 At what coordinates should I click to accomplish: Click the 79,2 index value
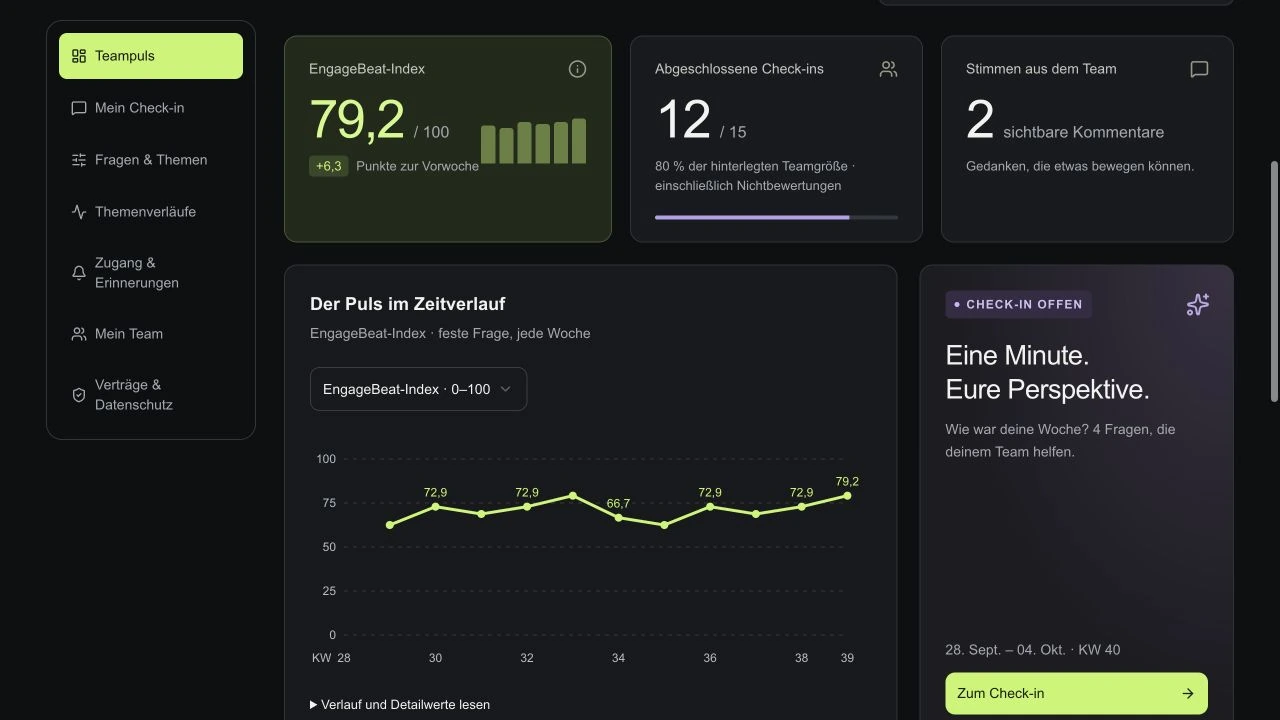coord(357,119)
